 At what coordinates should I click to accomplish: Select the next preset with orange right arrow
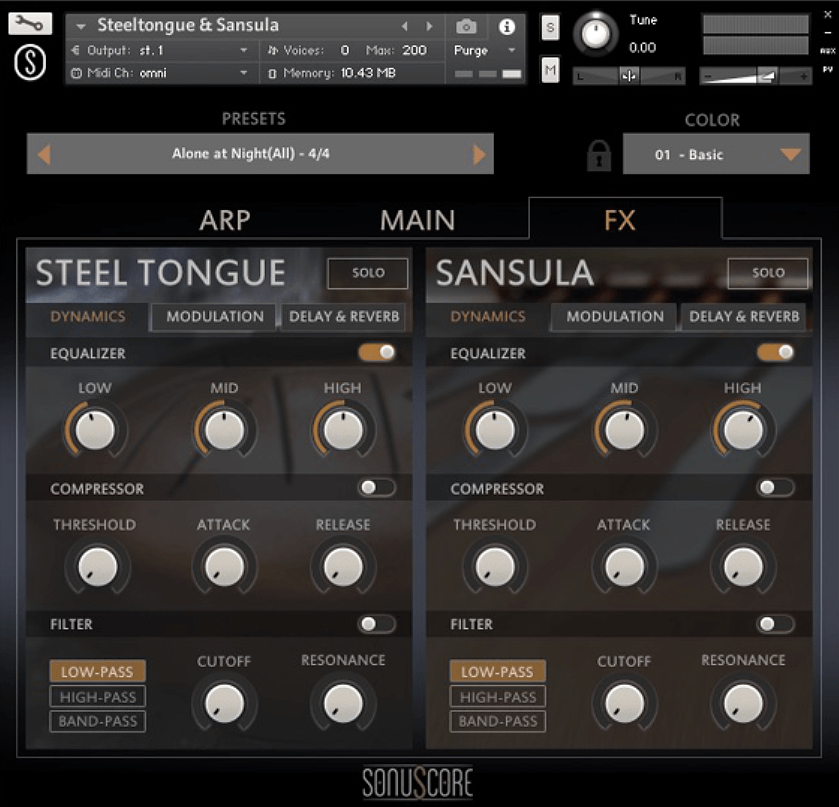point(479,155)
